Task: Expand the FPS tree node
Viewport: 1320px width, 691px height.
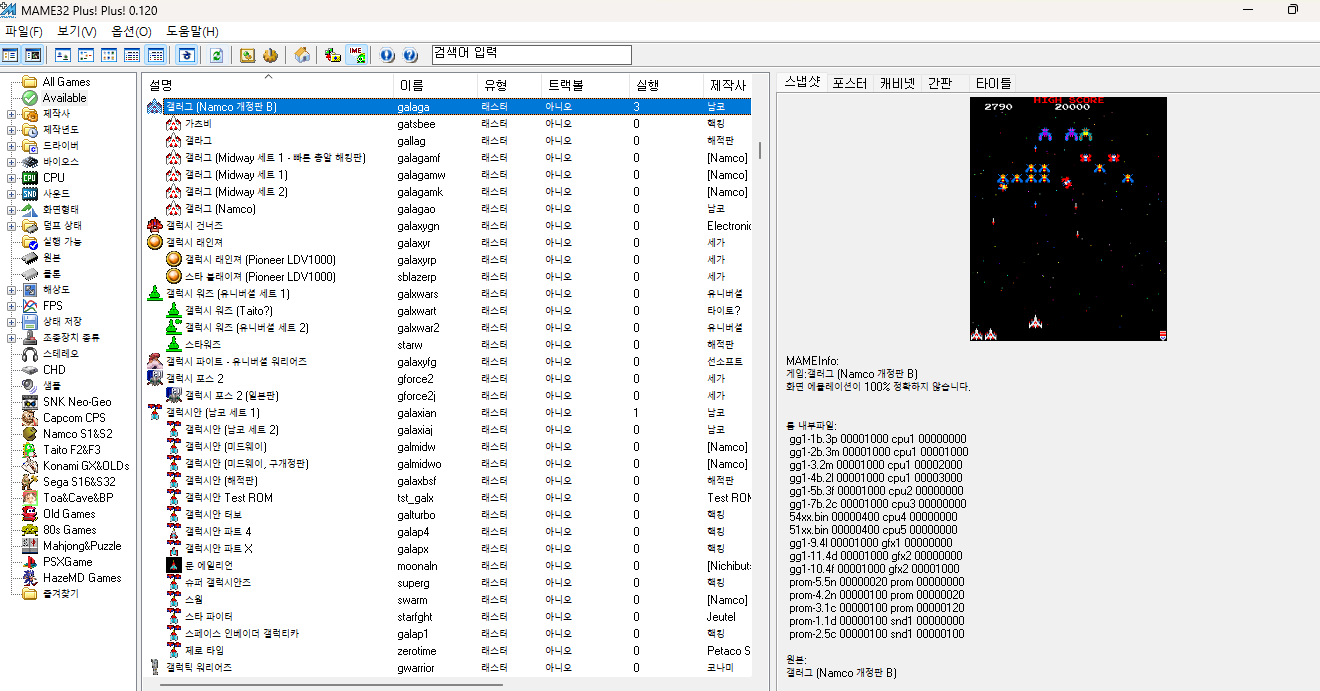Action: point(11,306)
